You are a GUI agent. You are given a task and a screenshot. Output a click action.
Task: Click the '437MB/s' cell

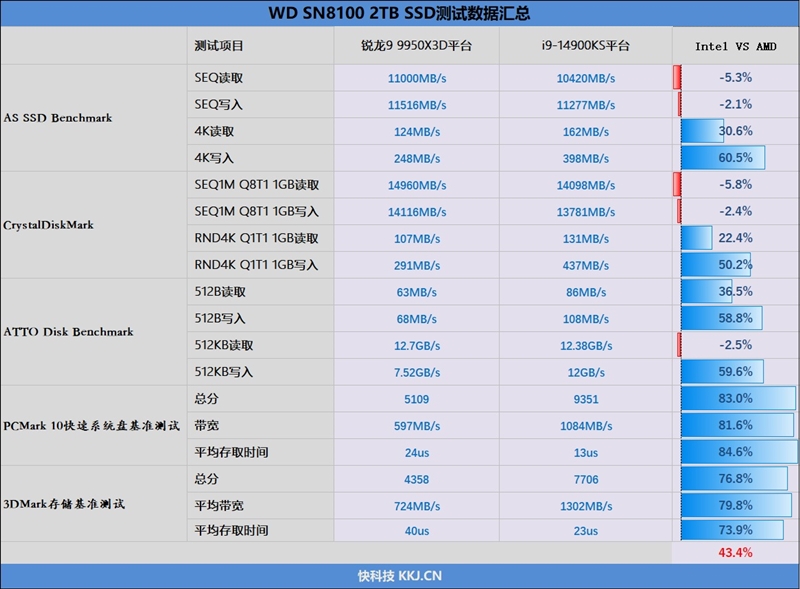(586, 265)
